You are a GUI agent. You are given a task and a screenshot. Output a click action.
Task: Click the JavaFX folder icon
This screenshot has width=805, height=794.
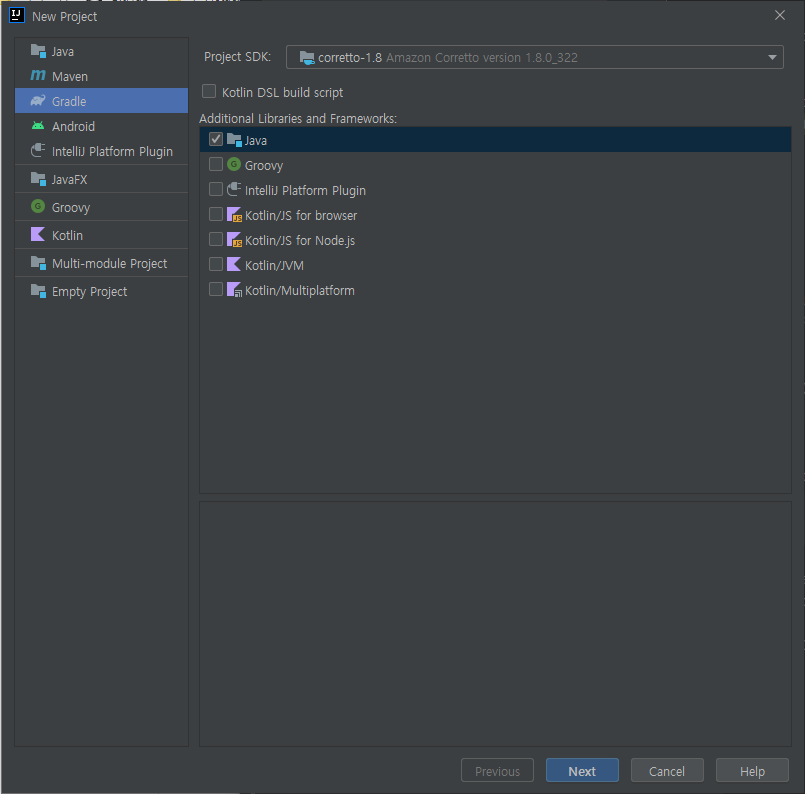[x=38, y=179]
